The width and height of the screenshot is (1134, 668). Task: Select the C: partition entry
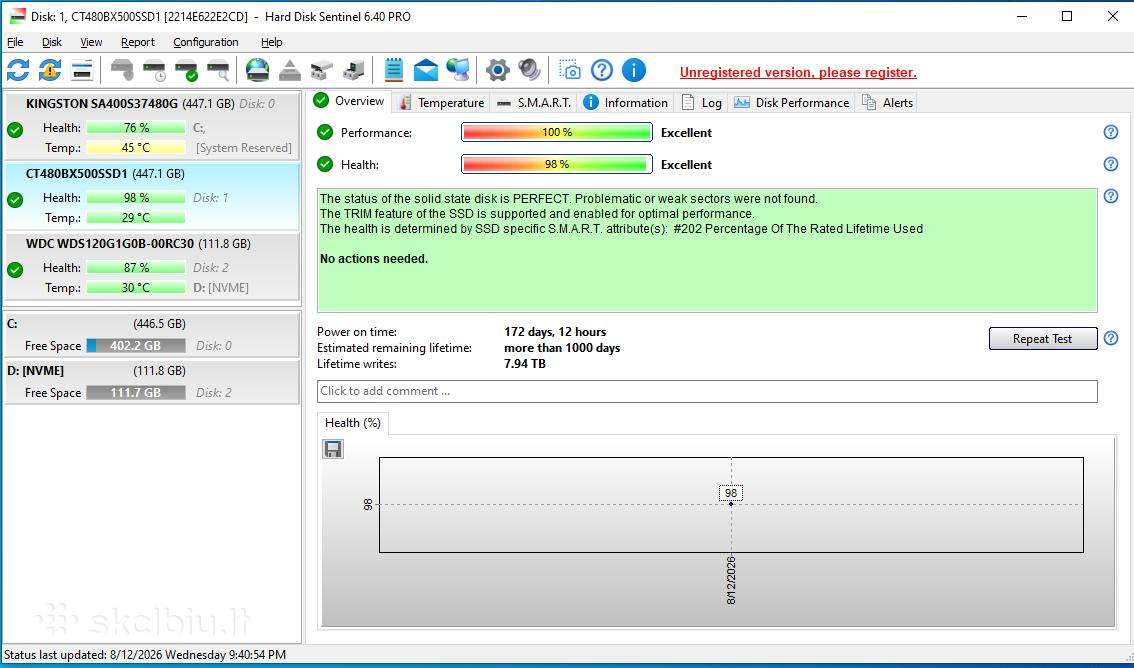152,334
